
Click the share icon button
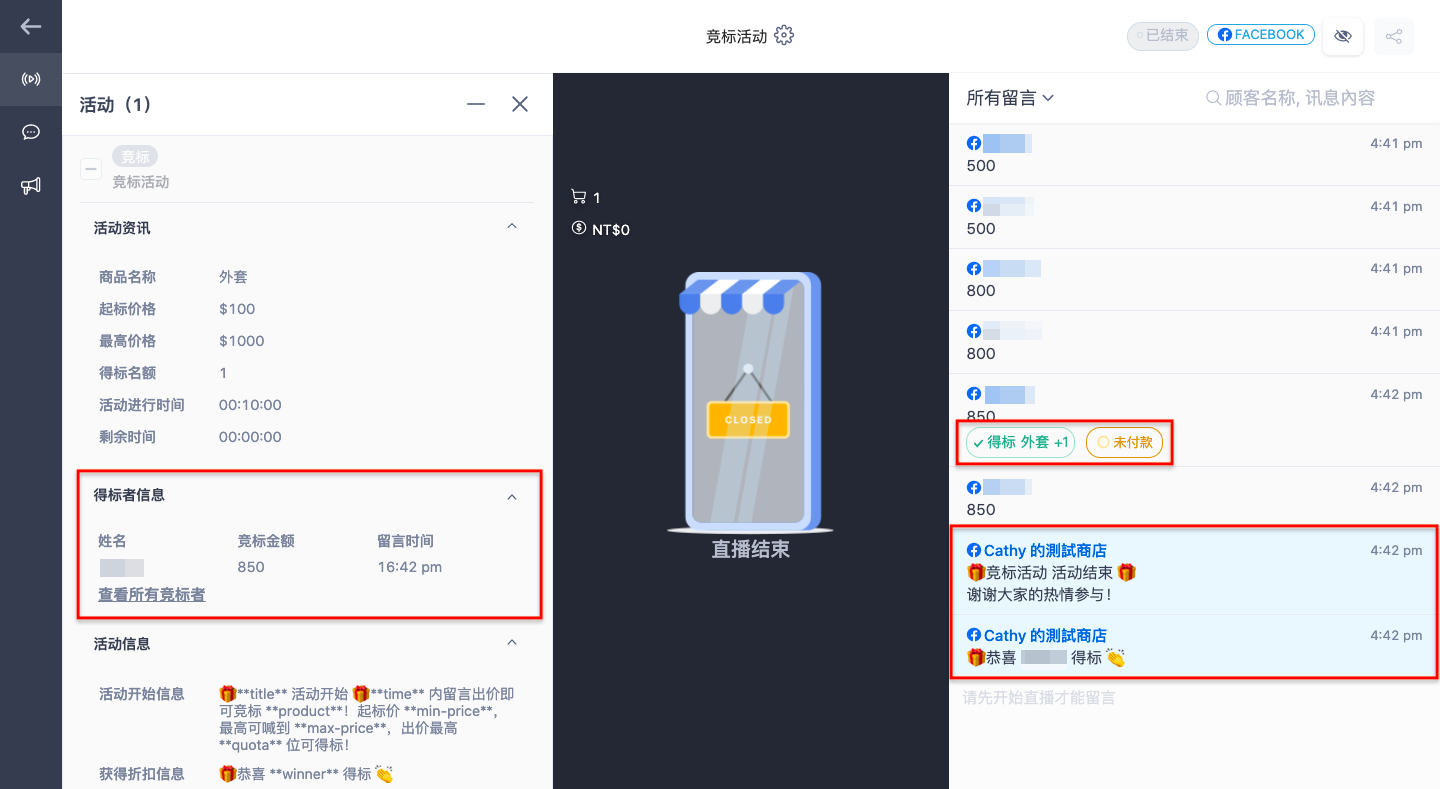[1394, 36]
